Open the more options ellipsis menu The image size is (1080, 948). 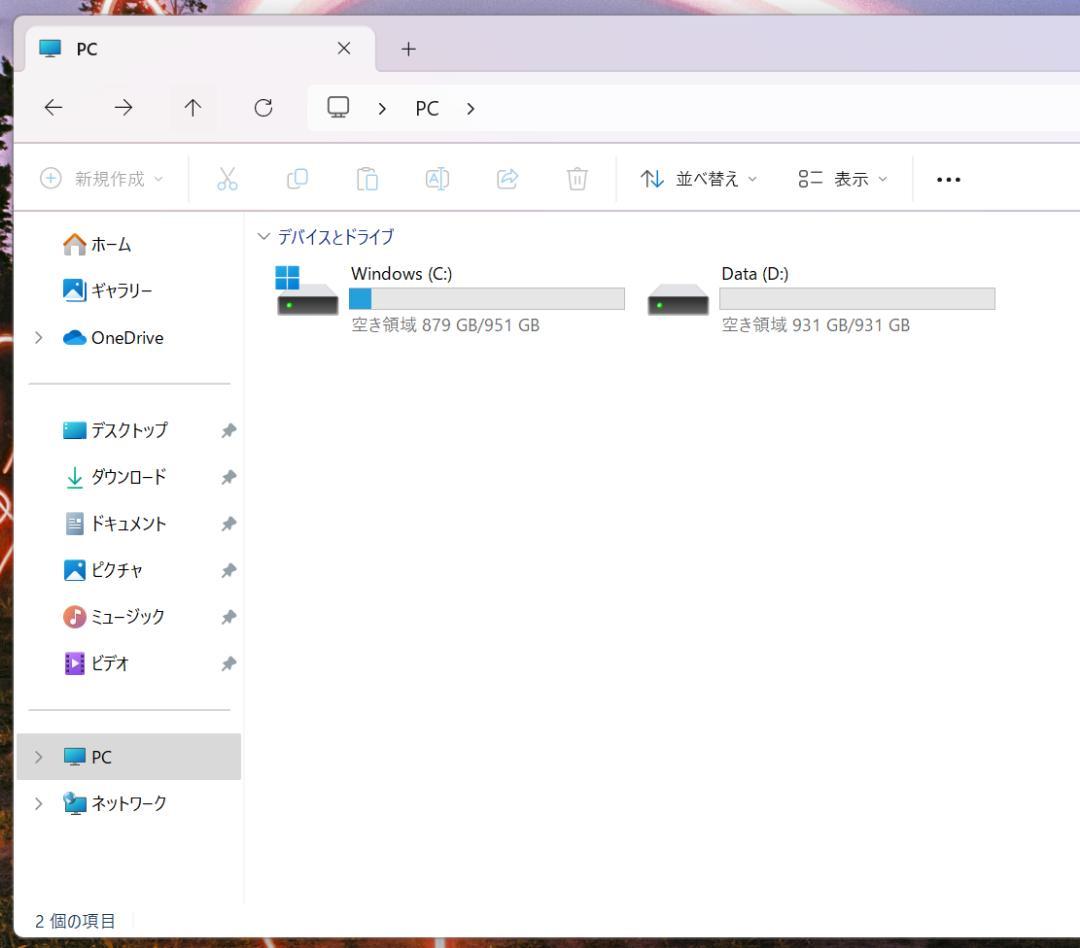click(948, 179)
